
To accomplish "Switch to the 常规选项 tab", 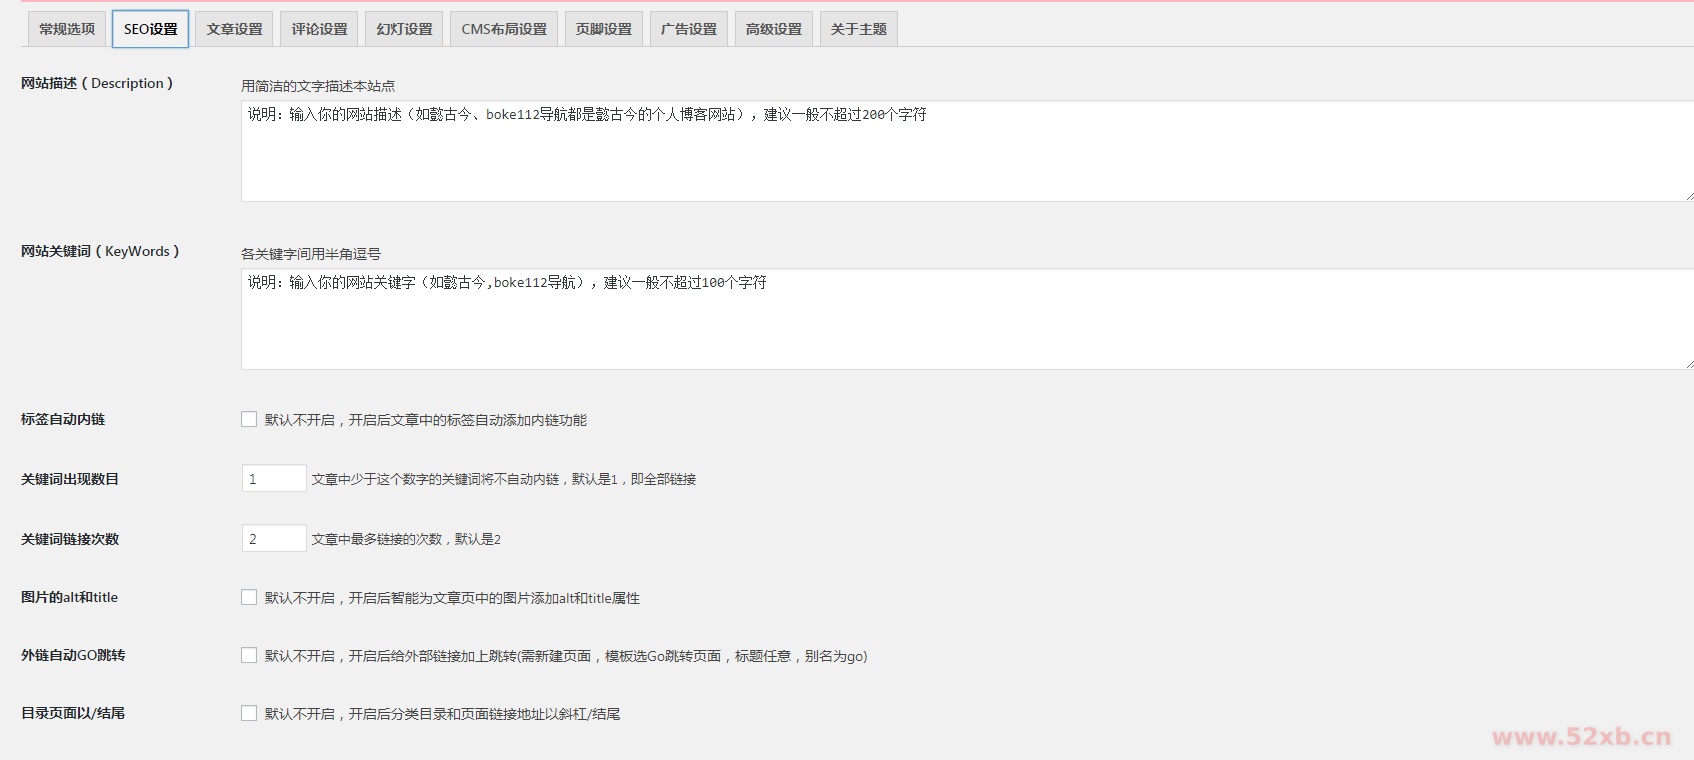I will click(67, 29).
